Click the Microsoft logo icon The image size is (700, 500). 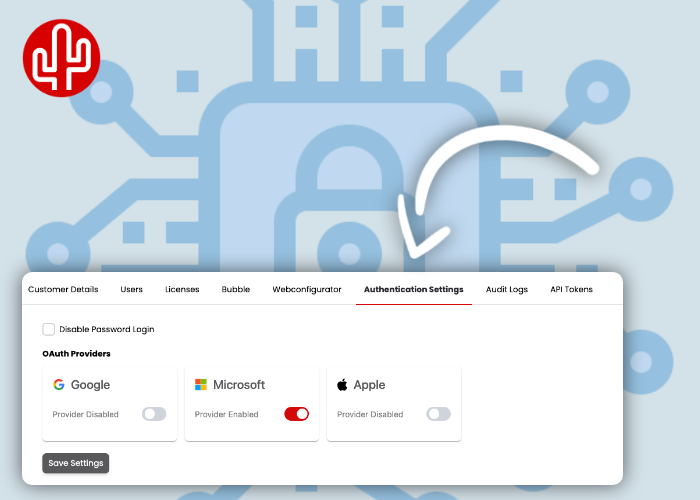[201, 385]
